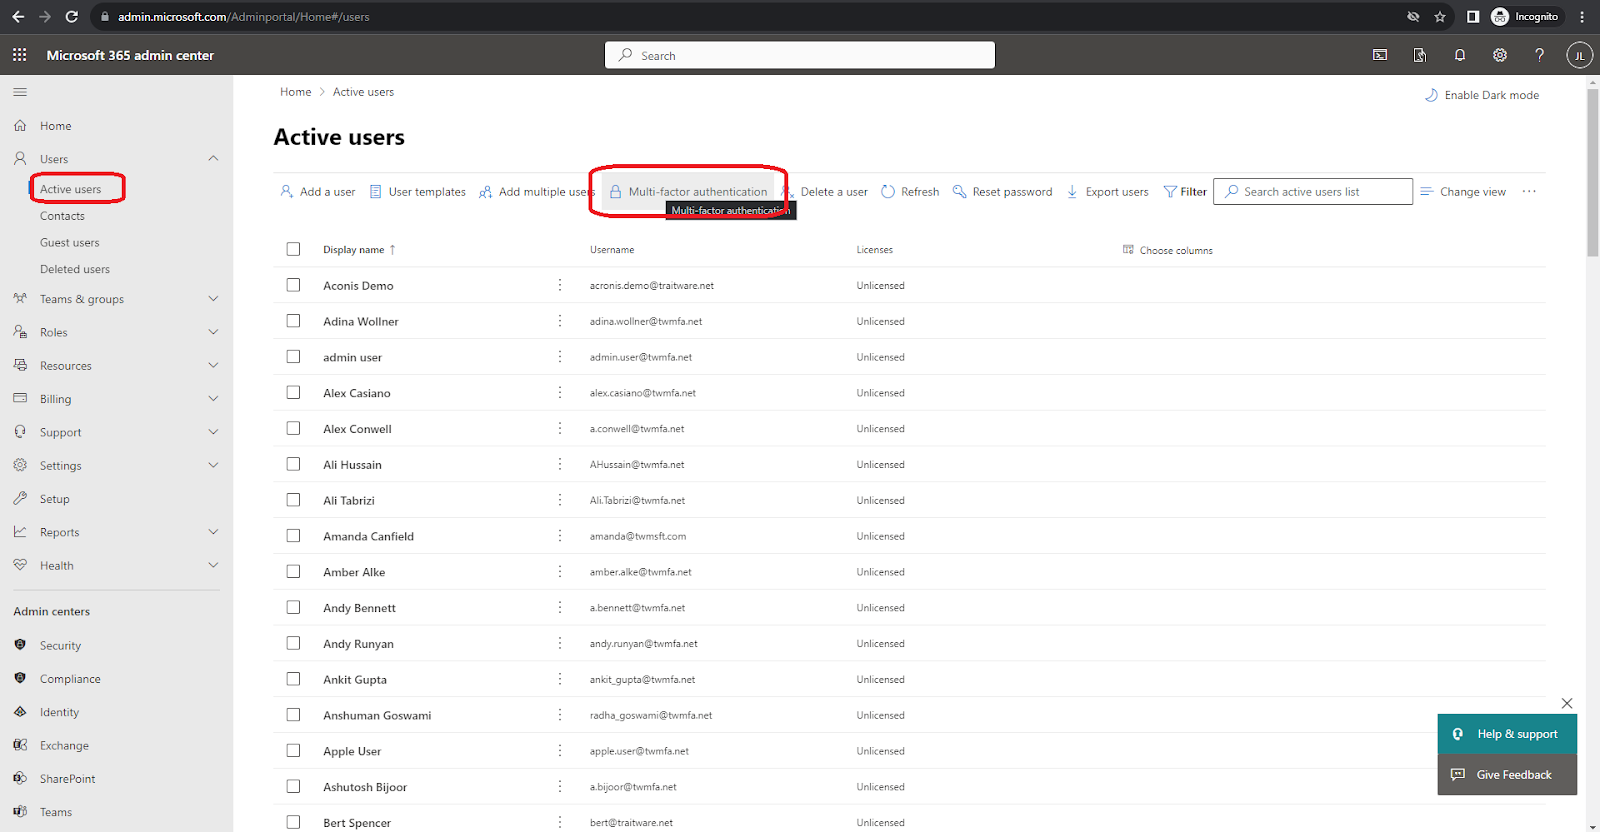Open more options for Alex Casiano

tap(560, 393)
